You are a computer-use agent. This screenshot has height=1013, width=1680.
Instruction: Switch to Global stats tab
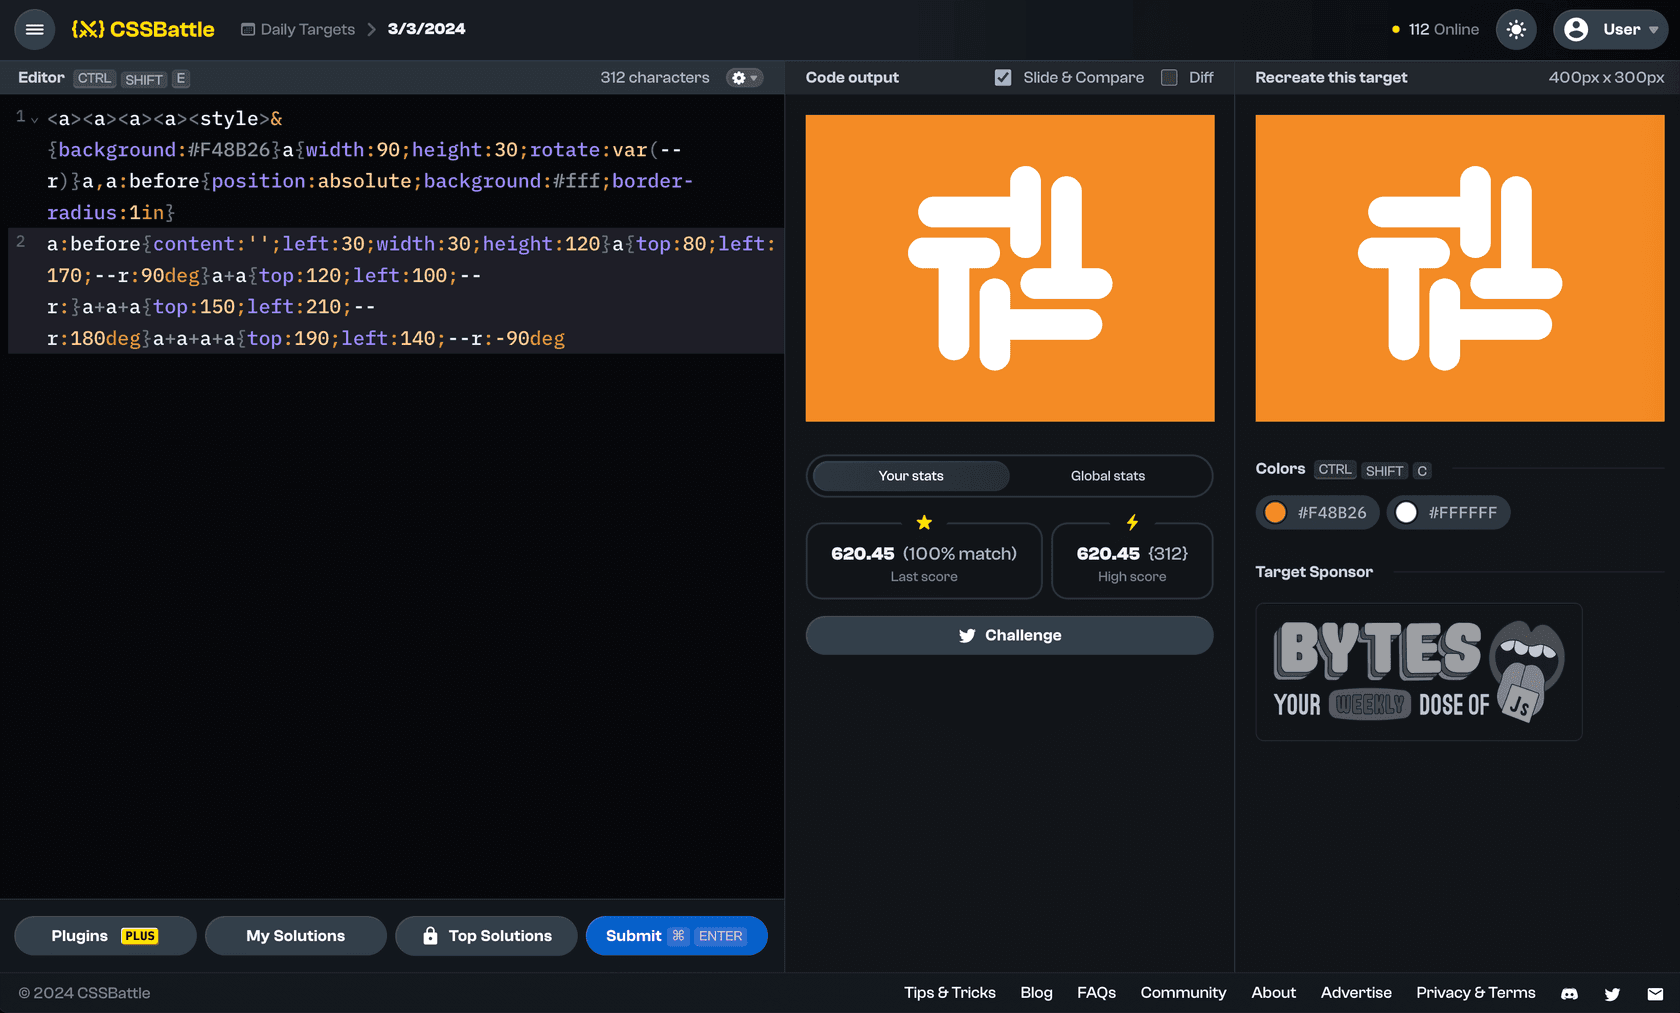tap(1107, 476)
